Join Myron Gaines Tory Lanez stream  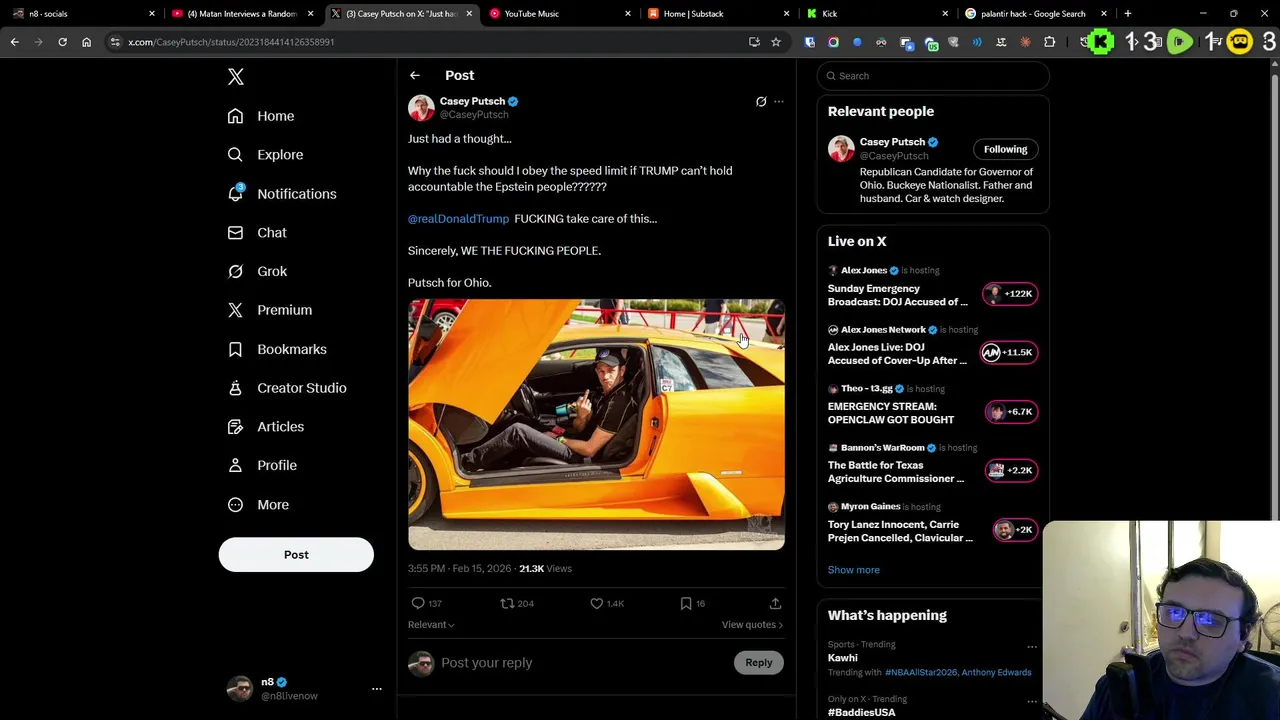932,524
